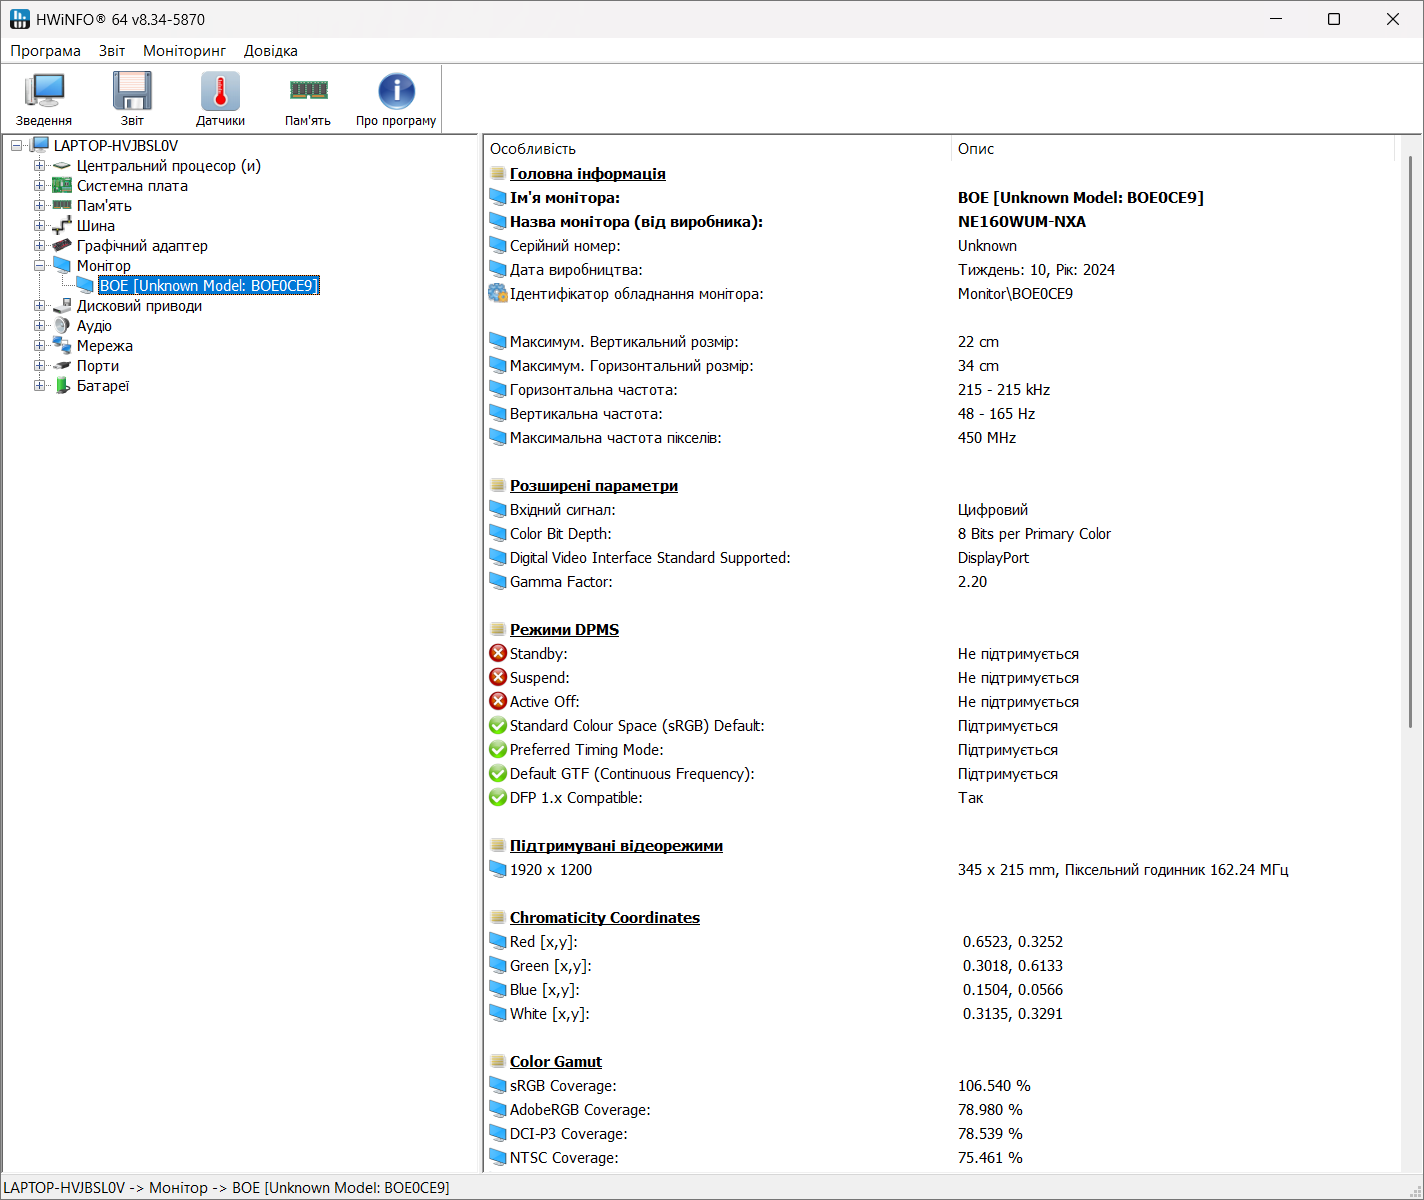Click the port icon beside Порти
This screenshot has width=1424, height=1200.
[62, 366]
